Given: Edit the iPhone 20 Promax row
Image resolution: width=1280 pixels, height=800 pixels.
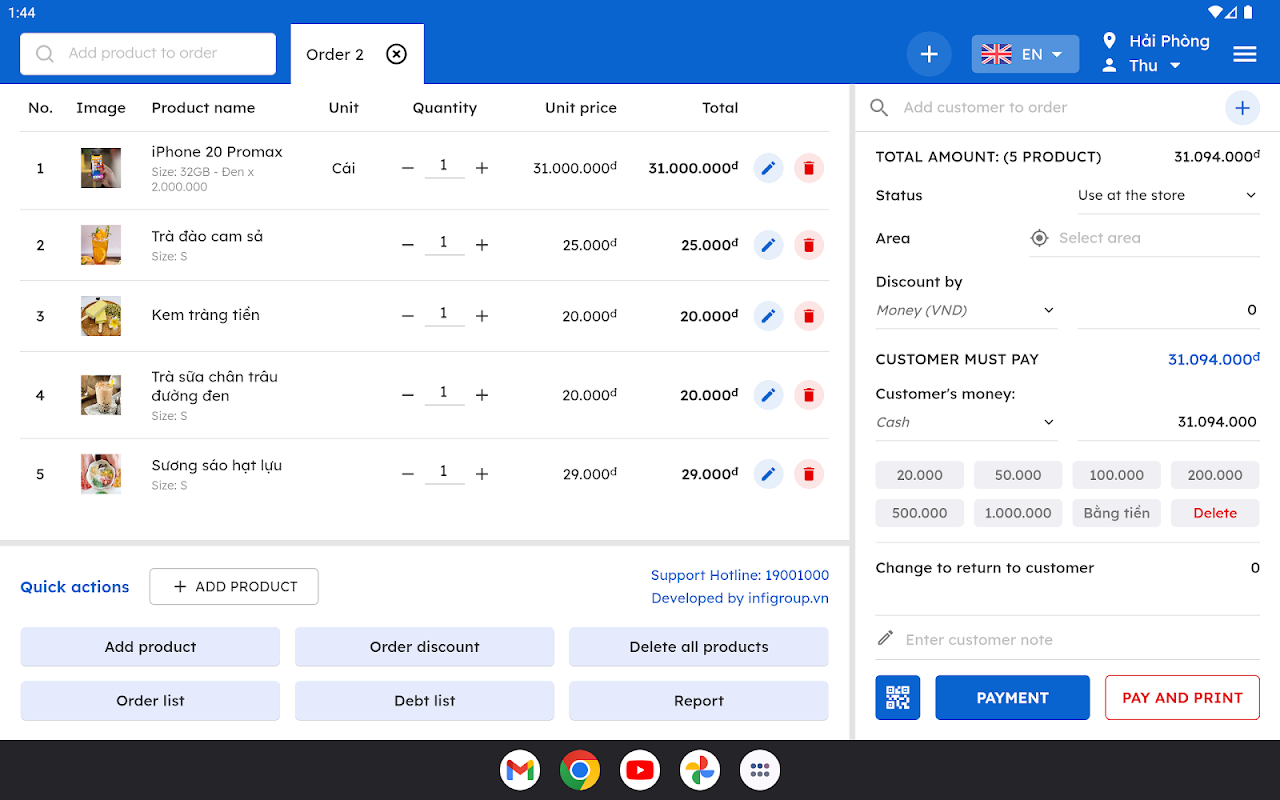Looking at the screenshot, I should pyautogui.click(x=768, y=168).
